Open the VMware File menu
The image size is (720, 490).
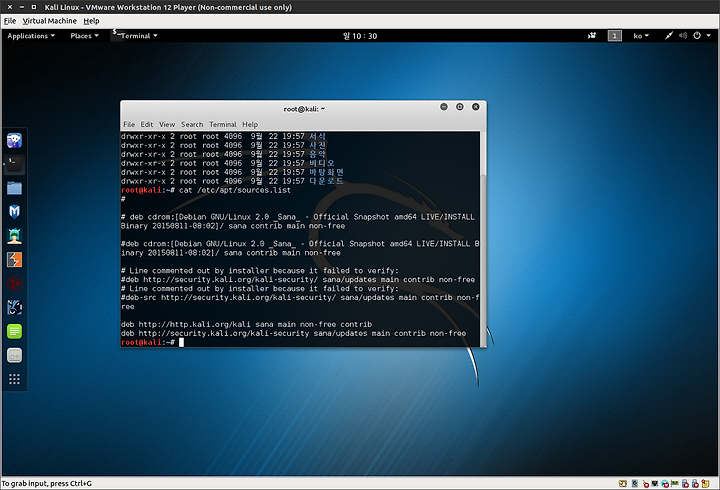tap(10, 21)
